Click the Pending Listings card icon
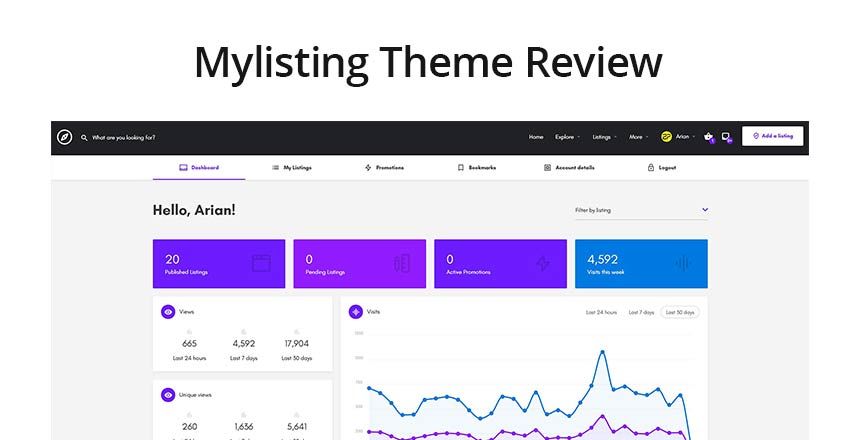The height and width of the screenshot is (440, 860). (x=402, y=263)
